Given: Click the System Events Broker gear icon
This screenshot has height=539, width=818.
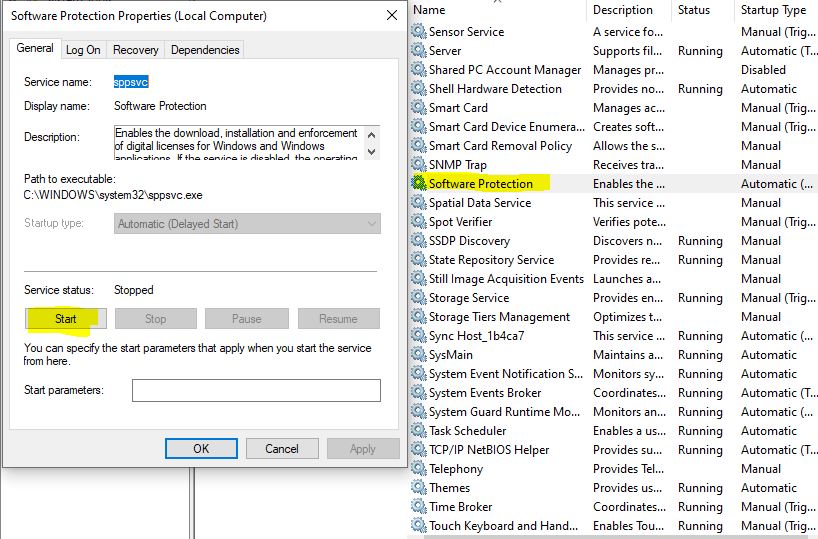Looking at the screenshot, I should 419,392.
